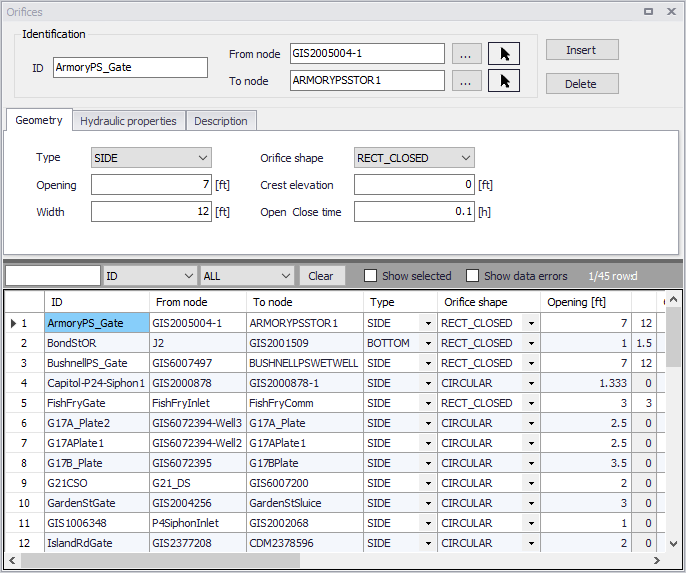Click the ID input field

(130, 67)
